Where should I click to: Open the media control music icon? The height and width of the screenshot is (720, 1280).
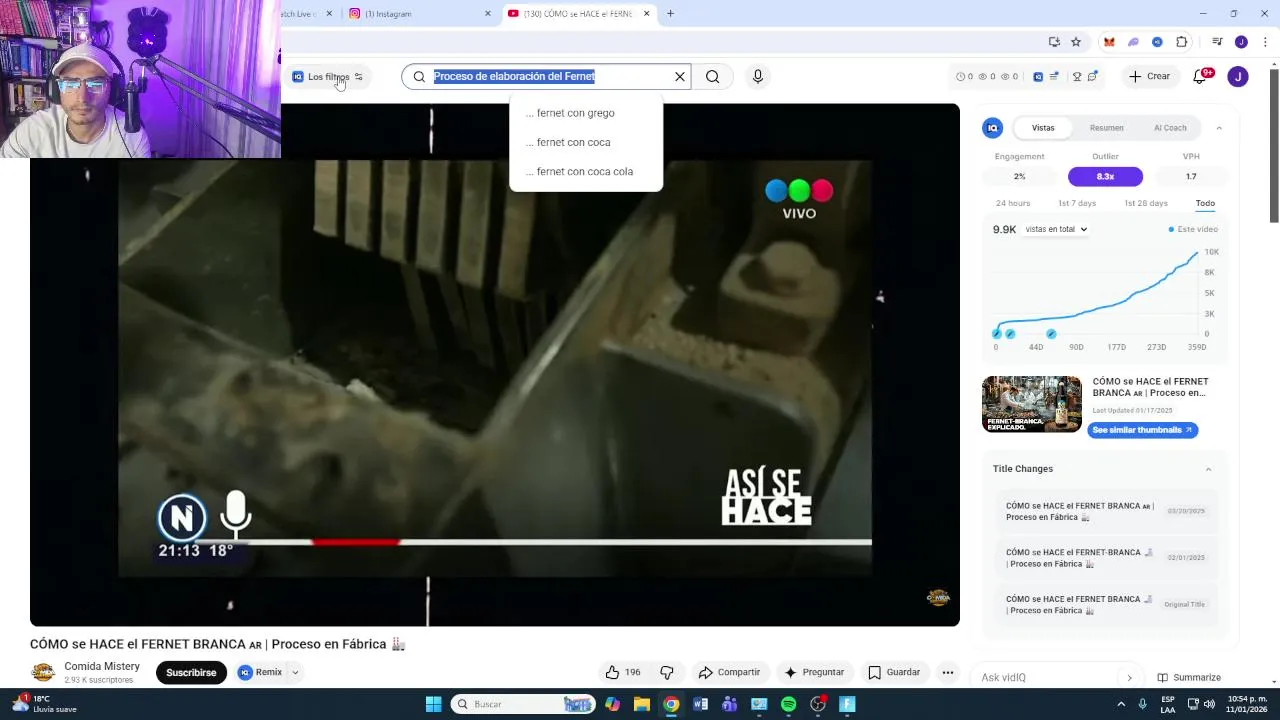1217,42
